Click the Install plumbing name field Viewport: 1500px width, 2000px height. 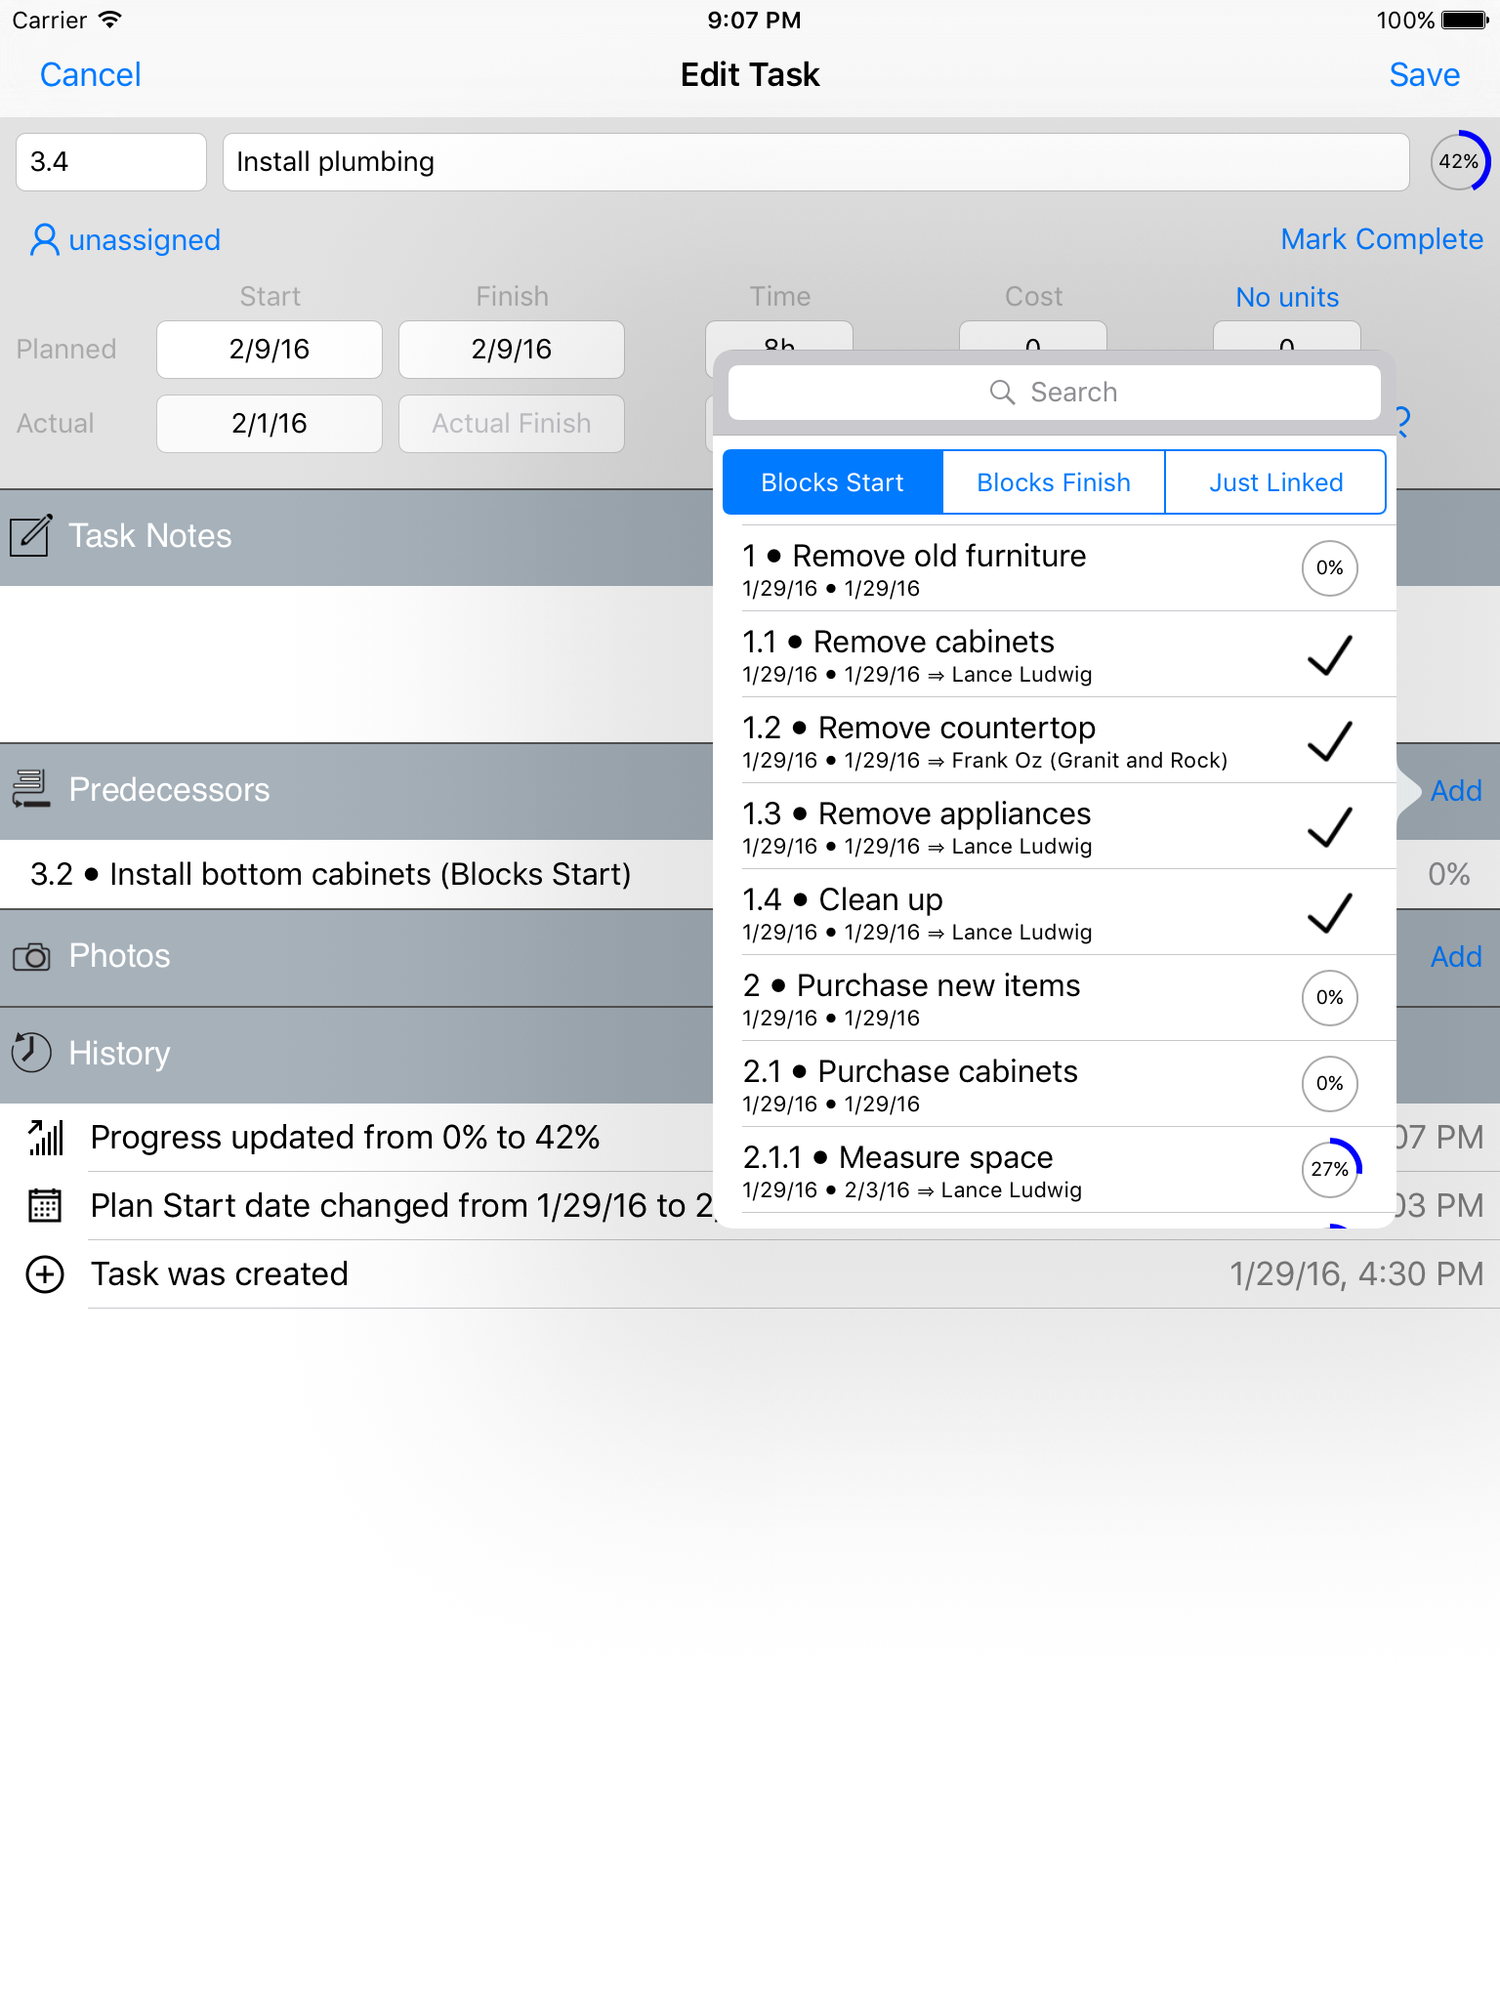pyautogui.click(x=816, y=162)
